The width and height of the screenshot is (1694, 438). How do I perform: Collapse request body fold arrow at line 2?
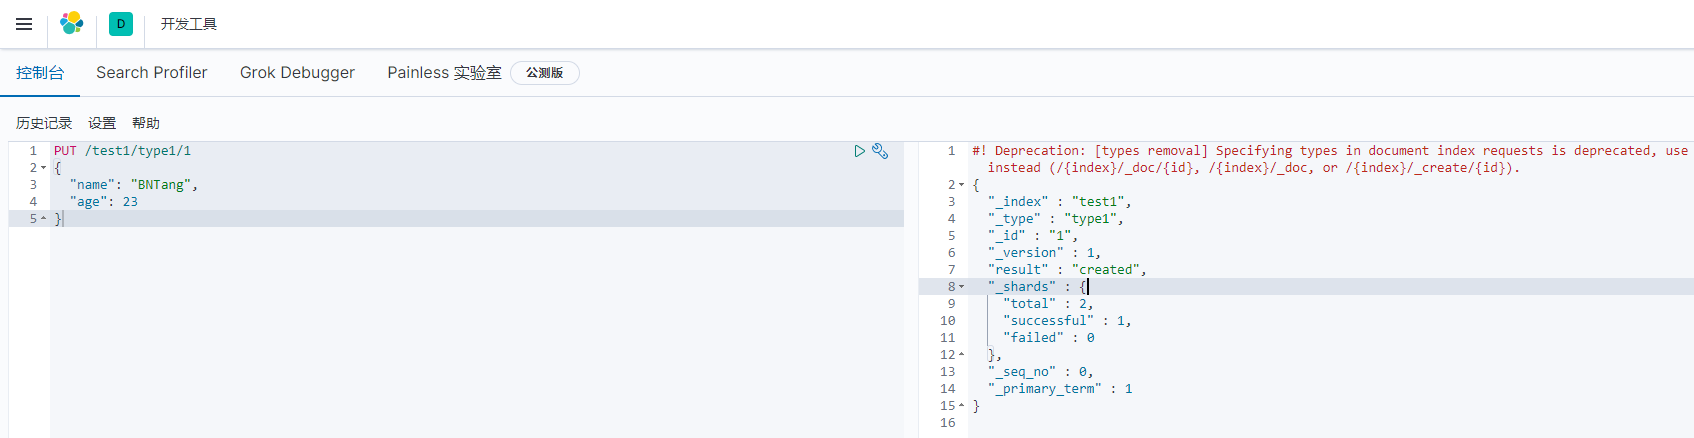click(43, 168)
